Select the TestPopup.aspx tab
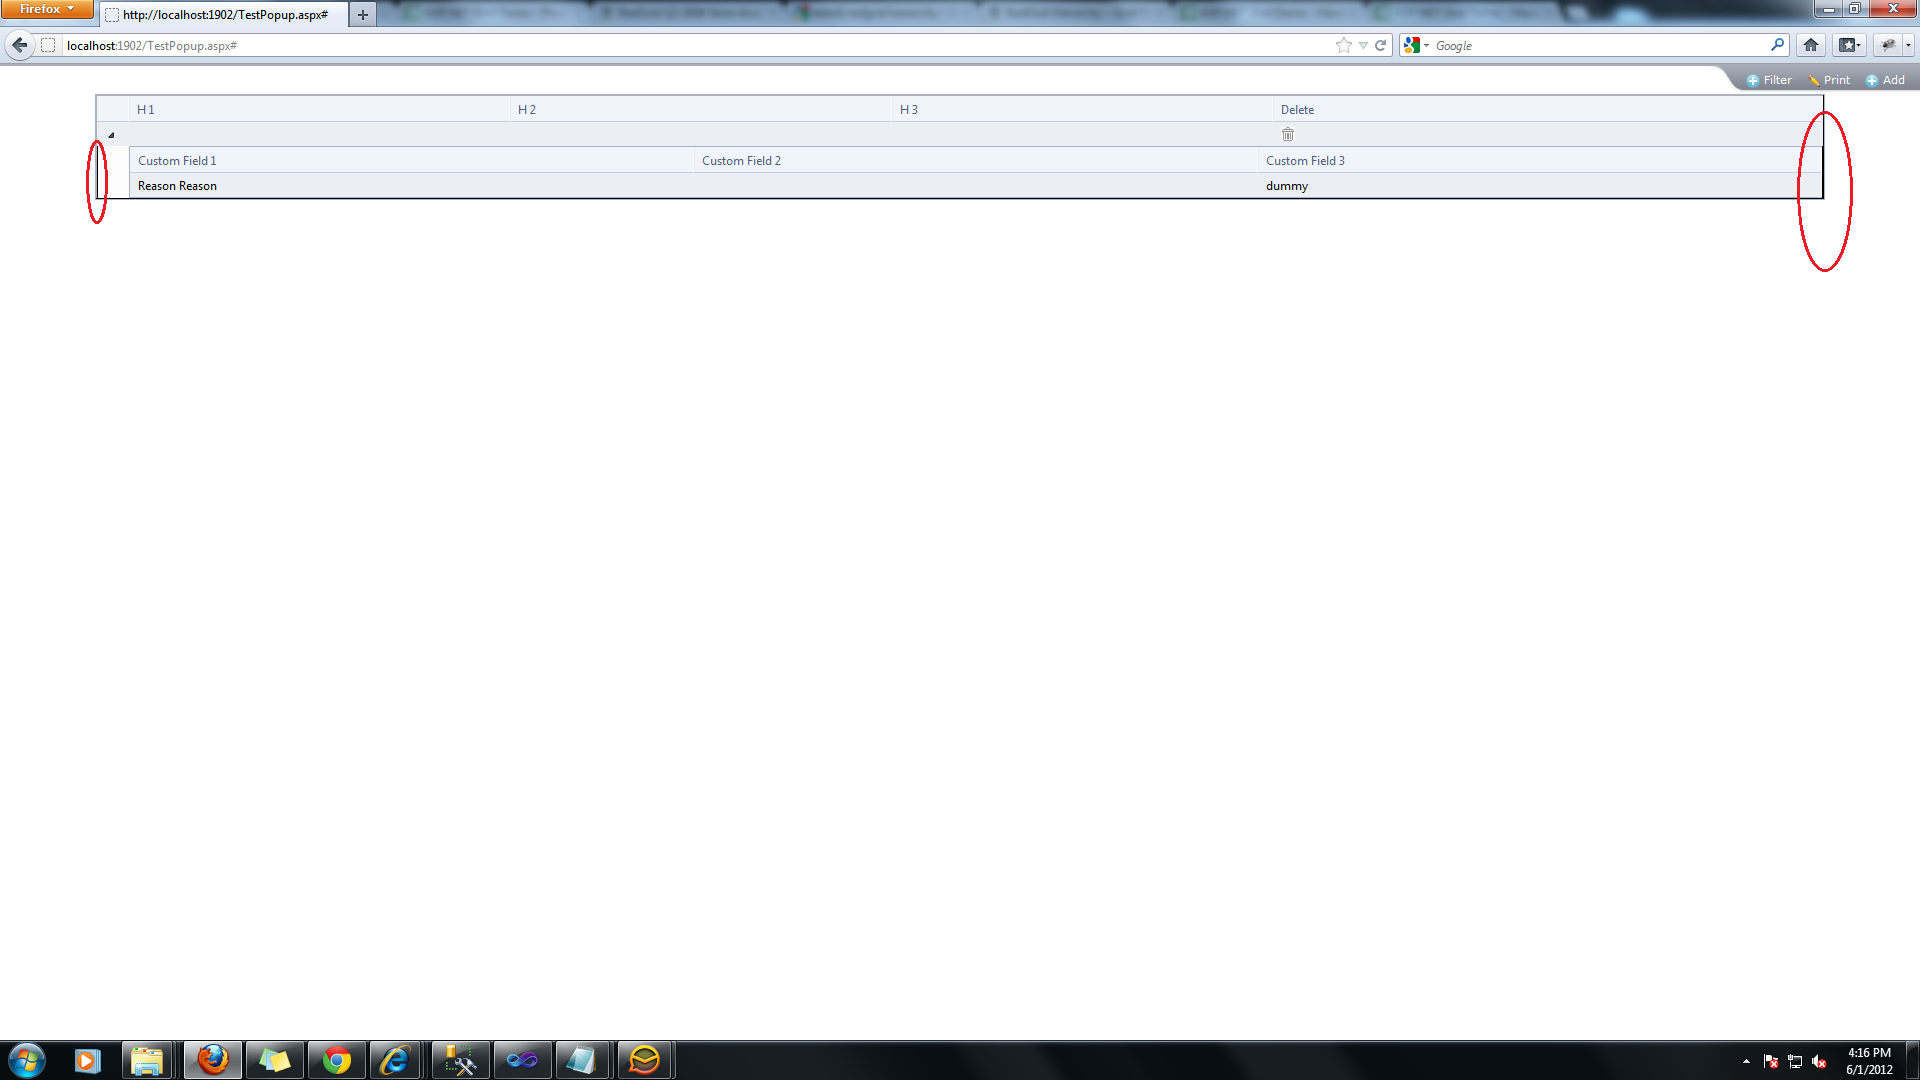The image size is (1920, 1080). [x=224, y=15]
